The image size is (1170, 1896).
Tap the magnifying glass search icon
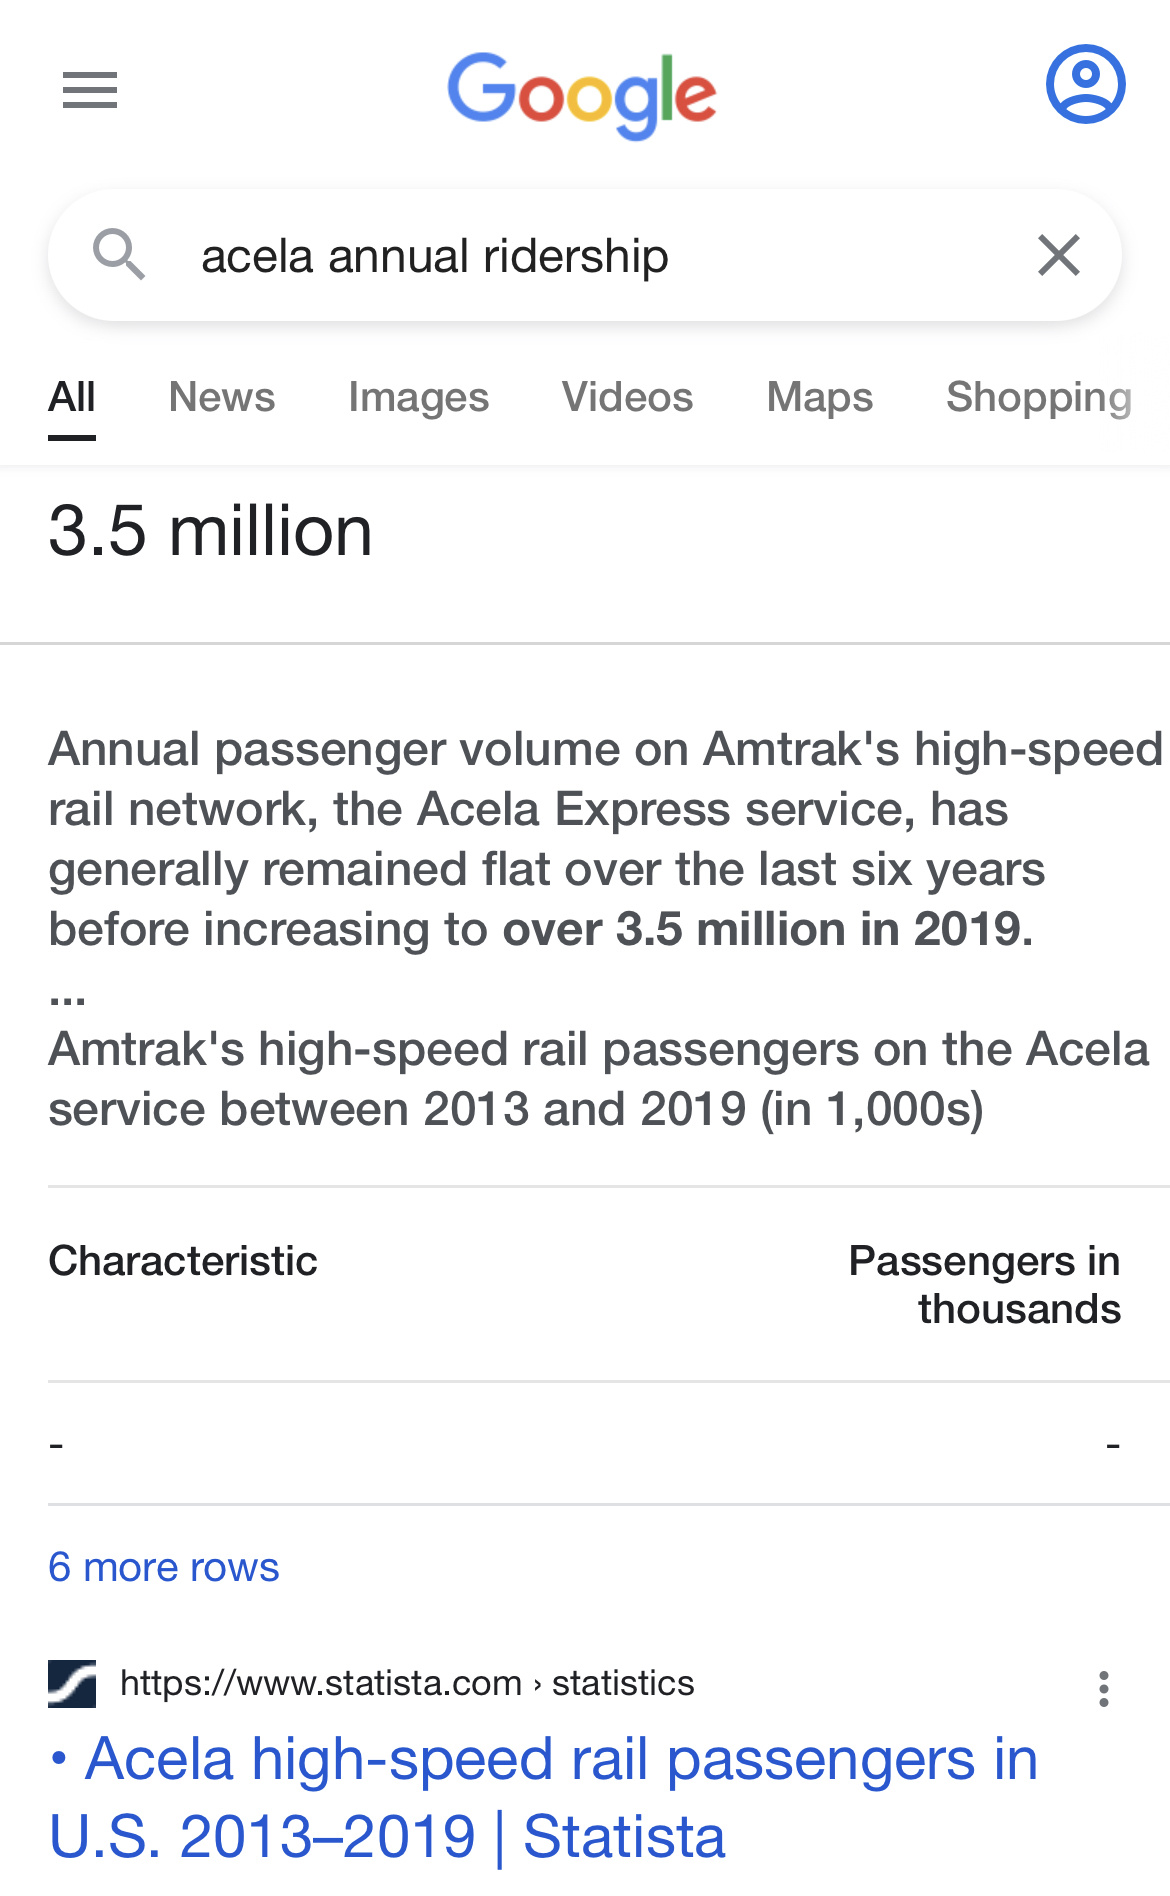coord(119,254)
